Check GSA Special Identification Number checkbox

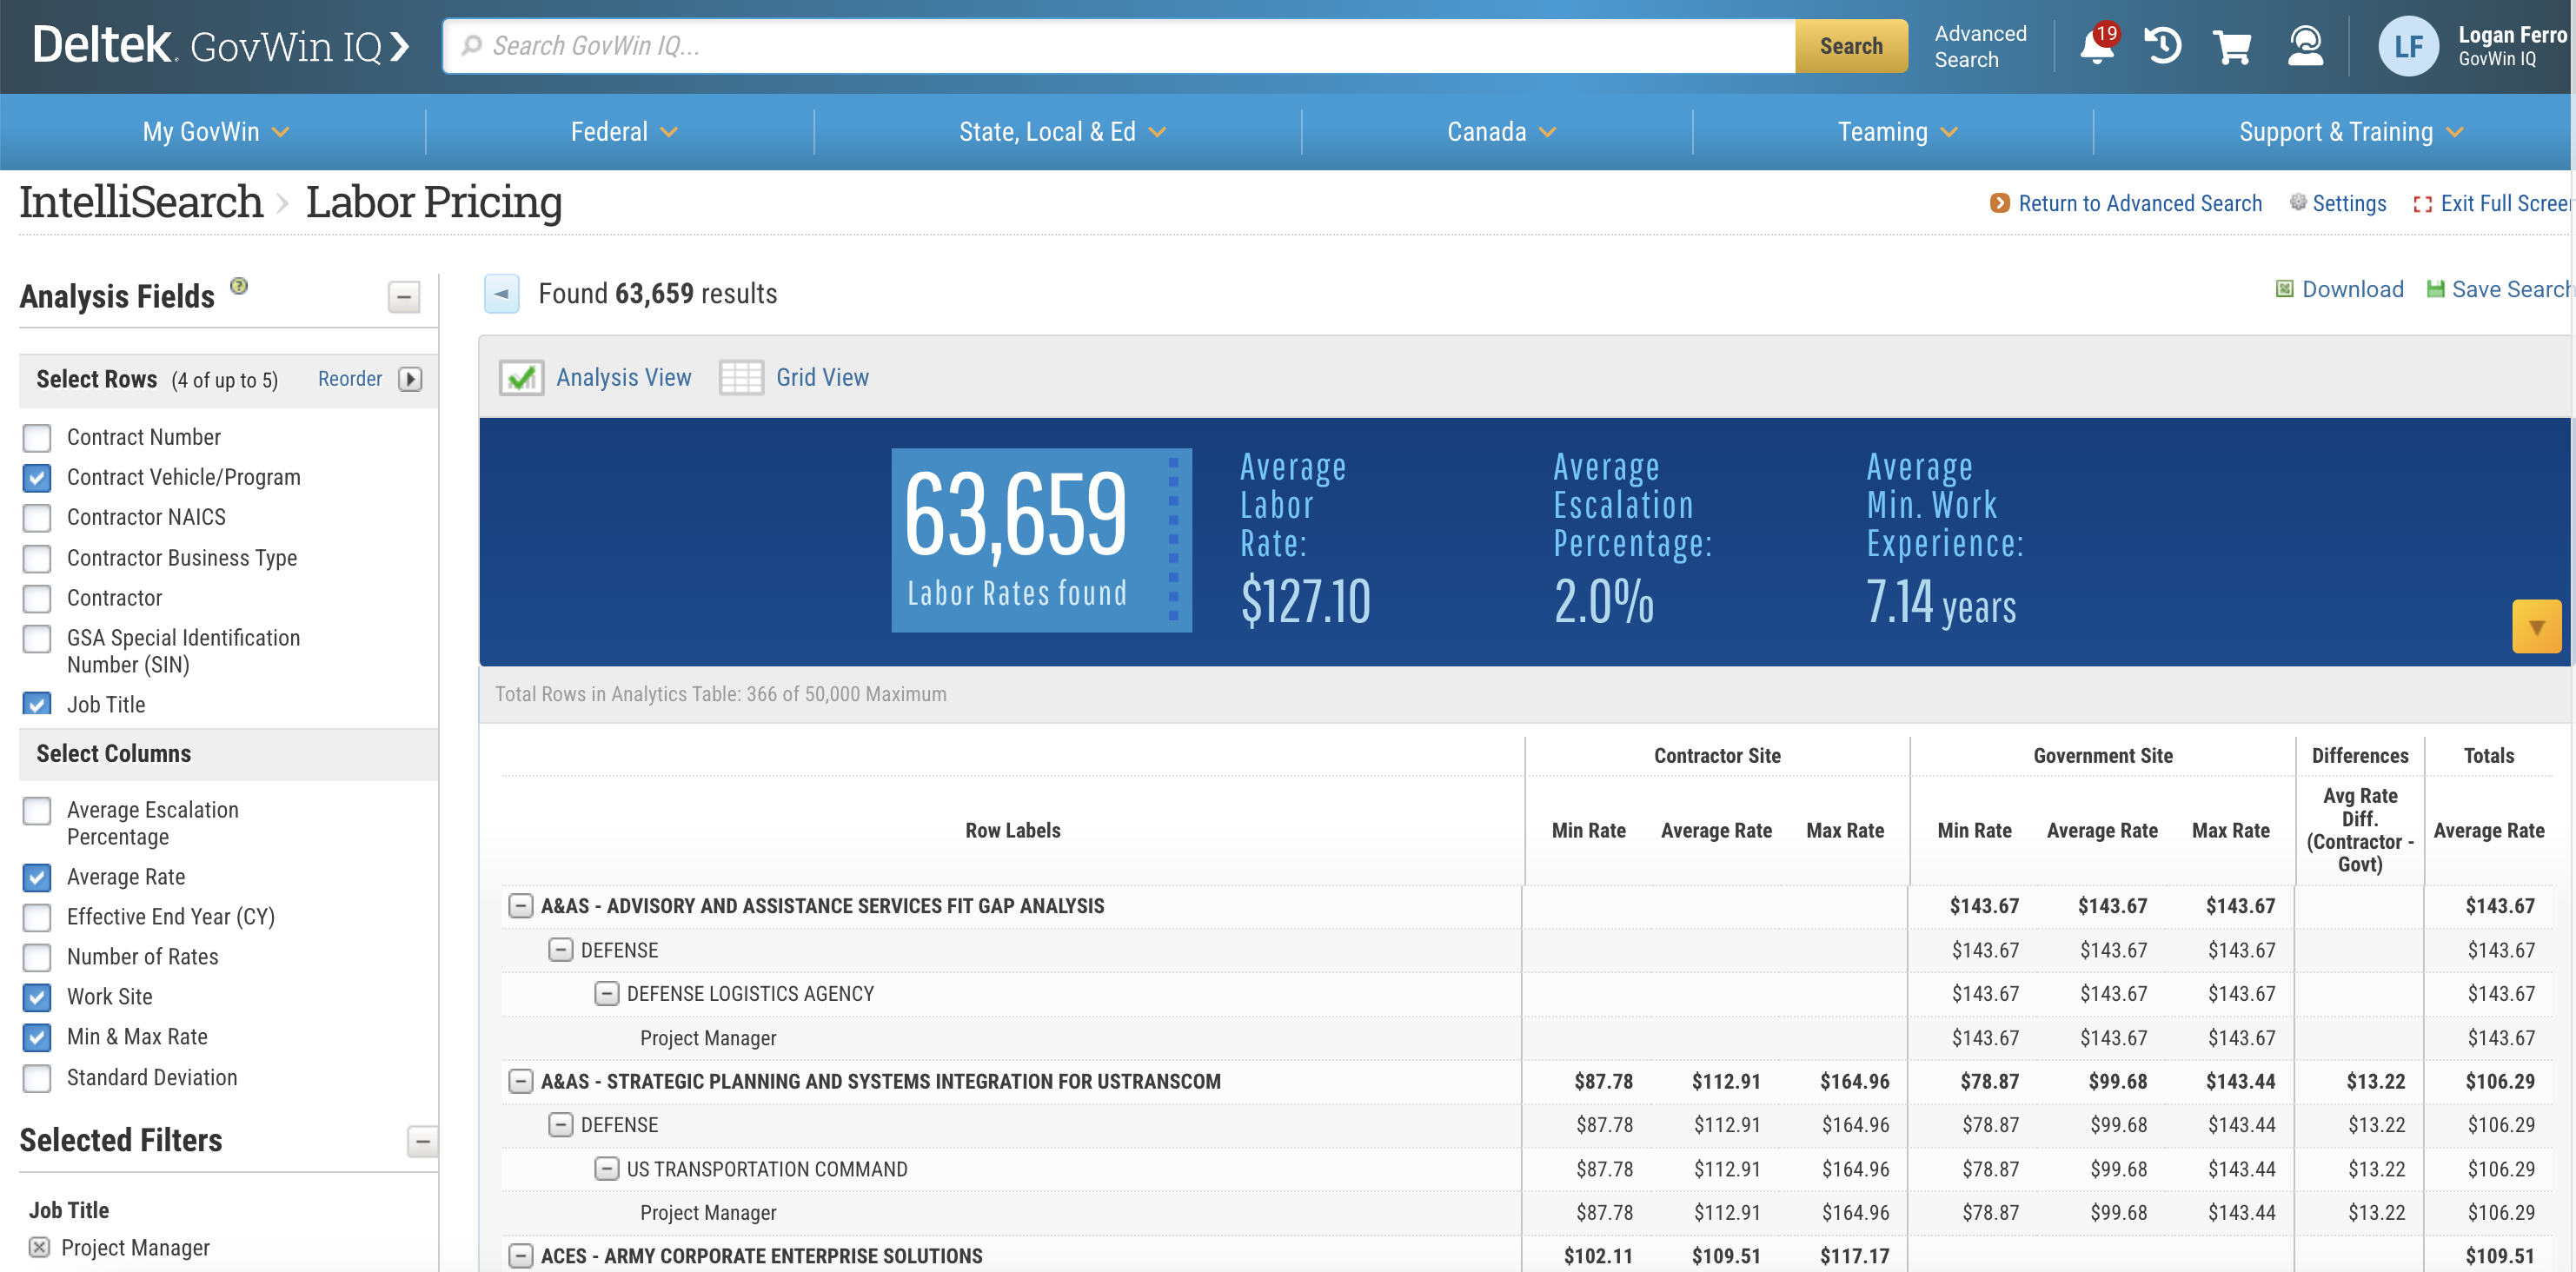37,638
